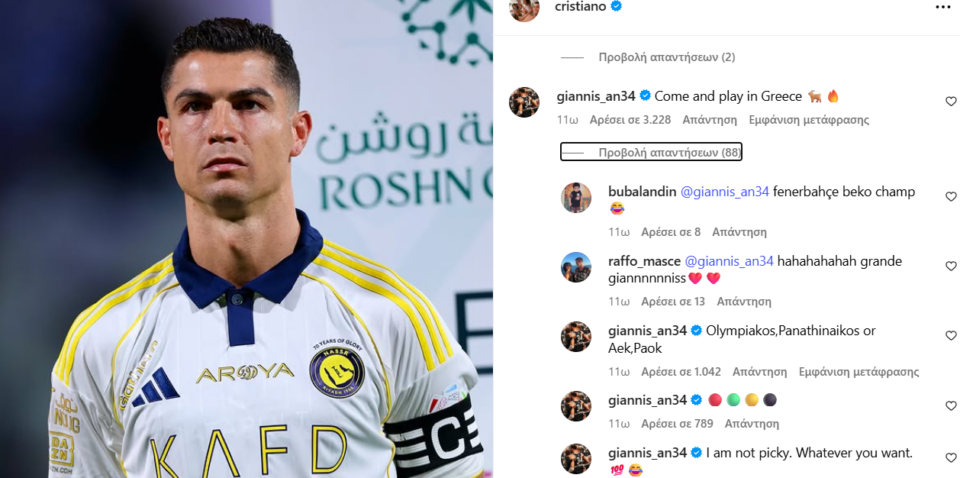Like raffo_masce's hahahahahah grande comment
Viewport: 960px width, 478px height.
951,266
